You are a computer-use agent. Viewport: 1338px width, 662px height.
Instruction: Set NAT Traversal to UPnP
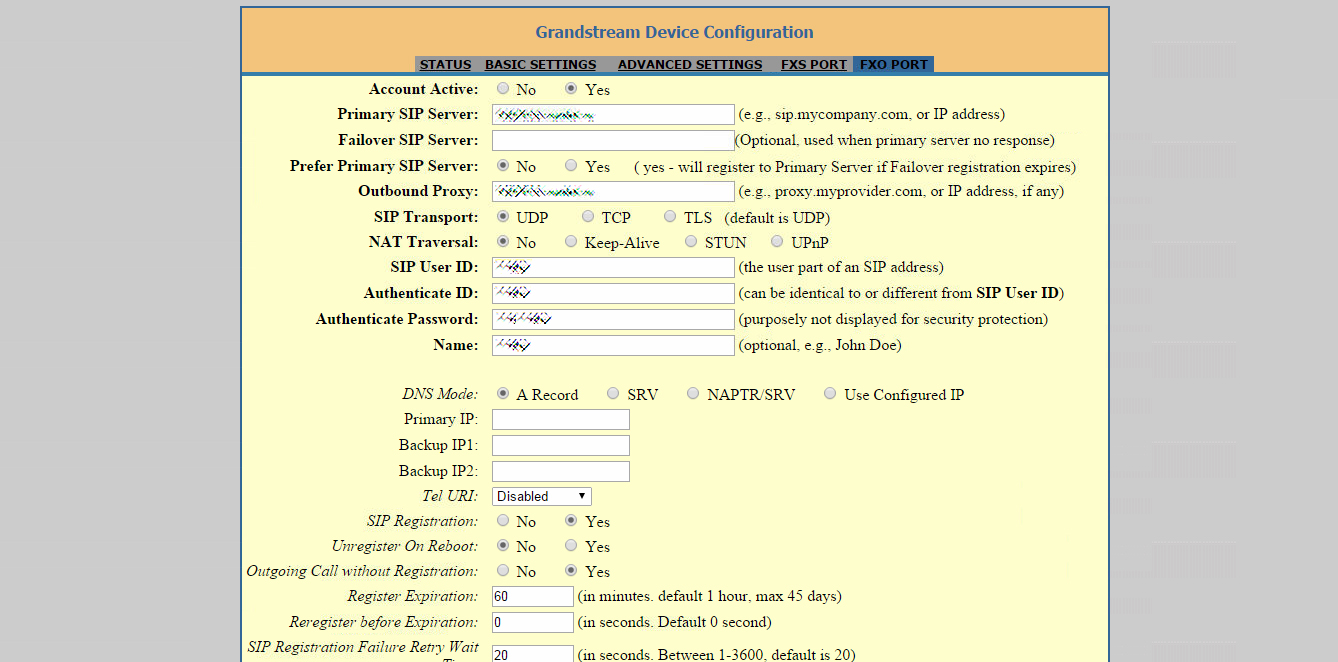click(x=777, y=242)
